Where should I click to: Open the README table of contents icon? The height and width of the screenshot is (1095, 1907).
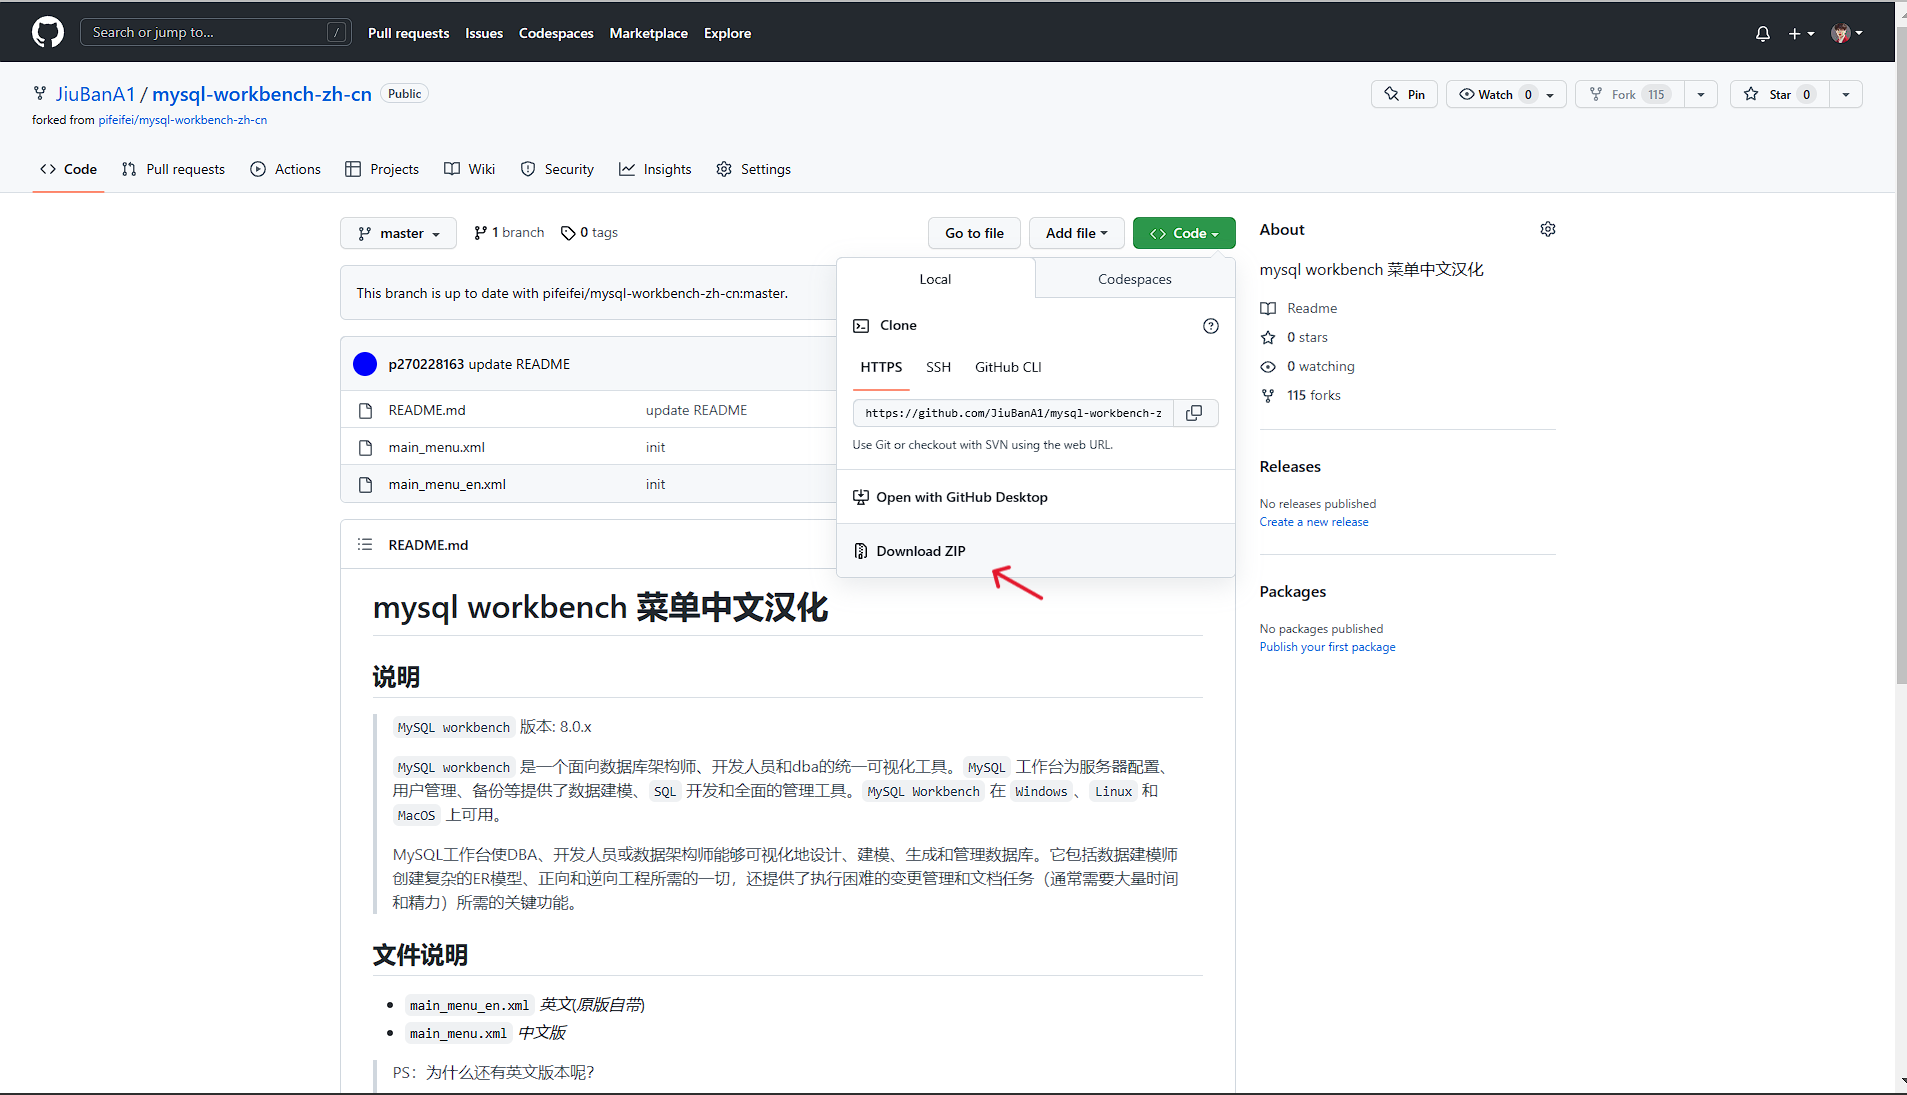(x=365, y=544)
